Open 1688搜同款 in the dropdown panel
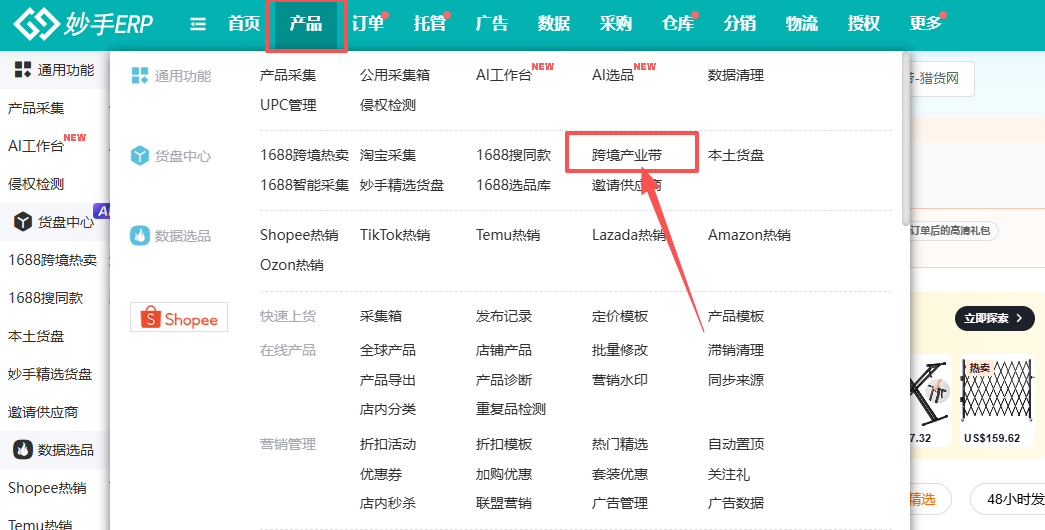1045x530 pixels. [x=513, y=155]
